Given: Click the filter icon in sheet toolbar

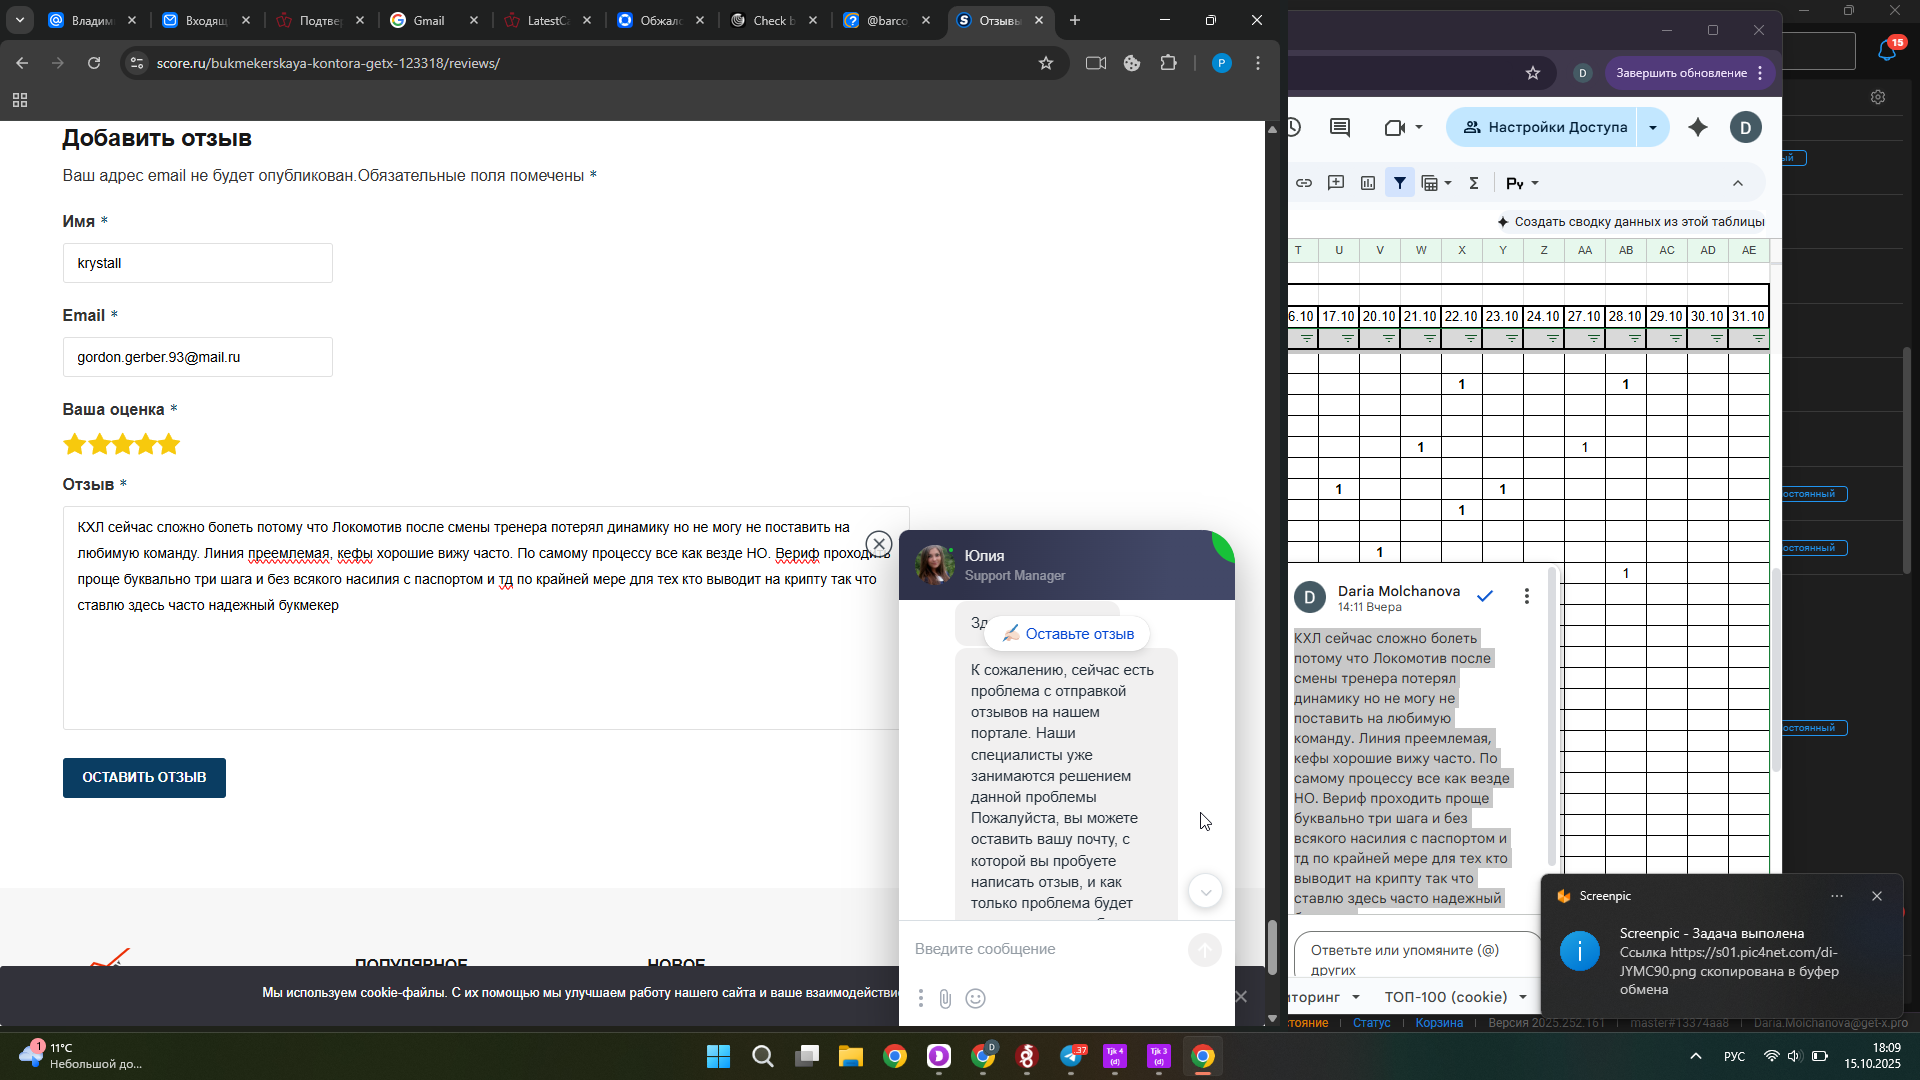Looking at the screenshot, I should pos(1400,183).
